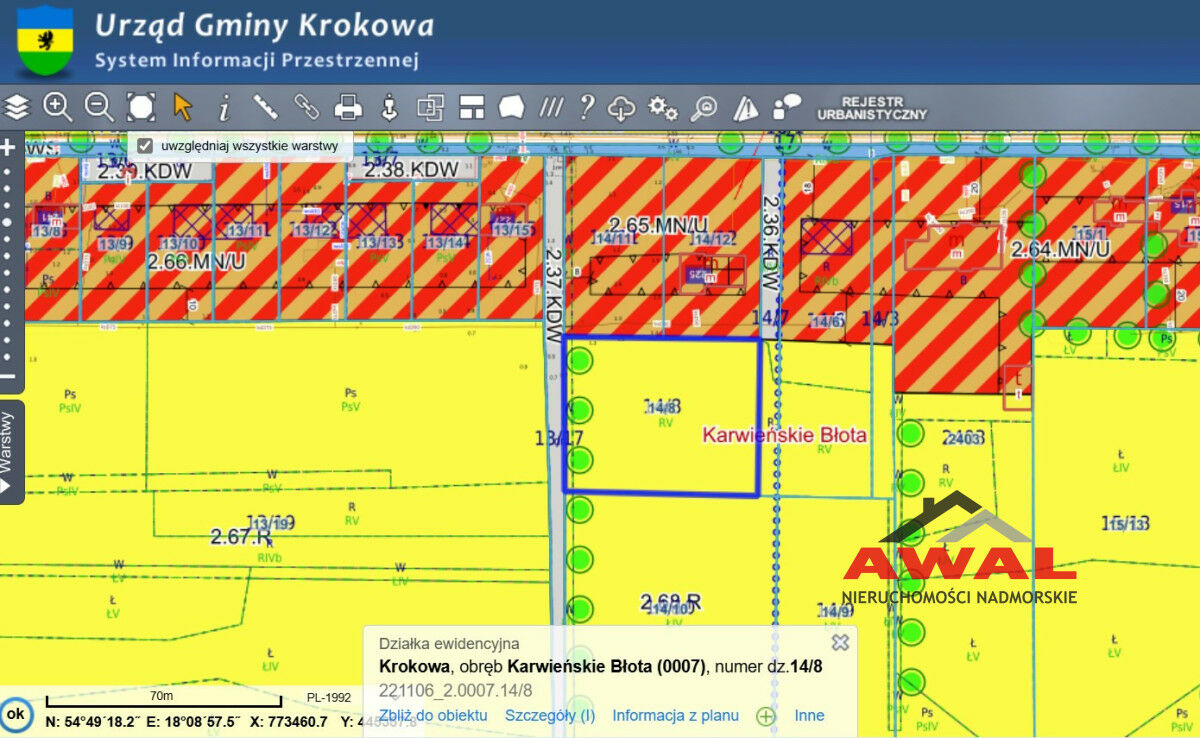The image size is (1200, 738).
Task: Expand the Warstwy side panel
Action: pyautogui.click(x=9, y=452)
